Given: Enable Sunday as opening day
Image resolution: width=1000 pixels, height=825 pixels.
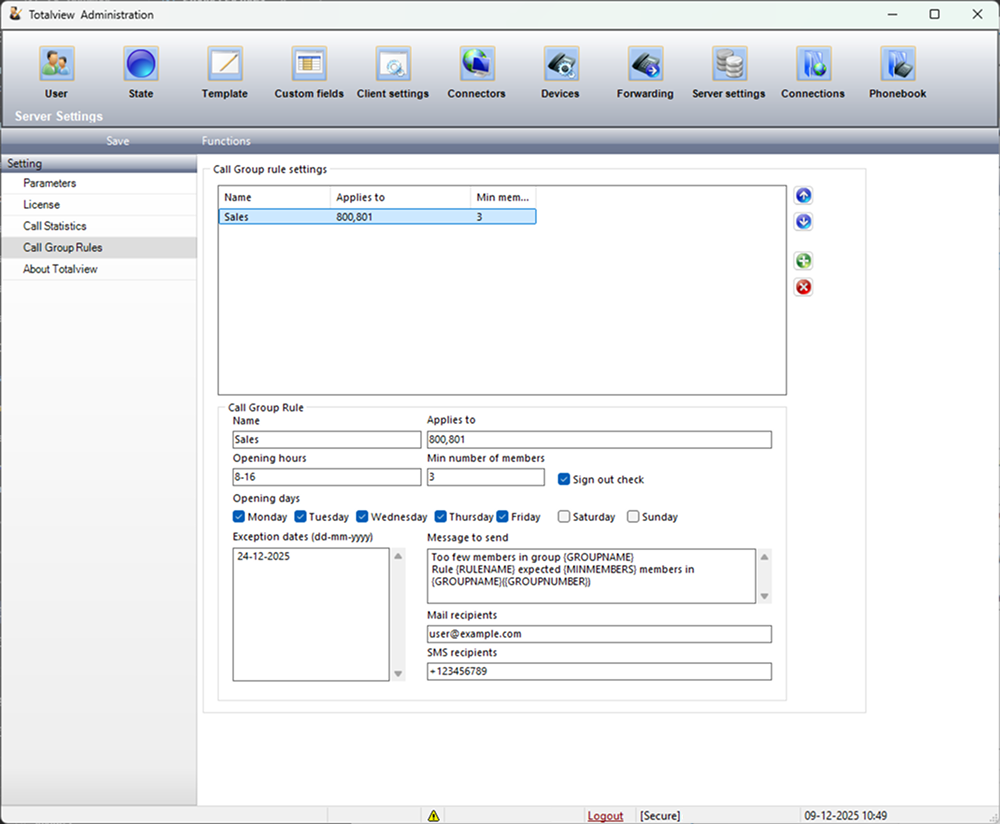Looking at the screenshot, I should click(633, 516).
